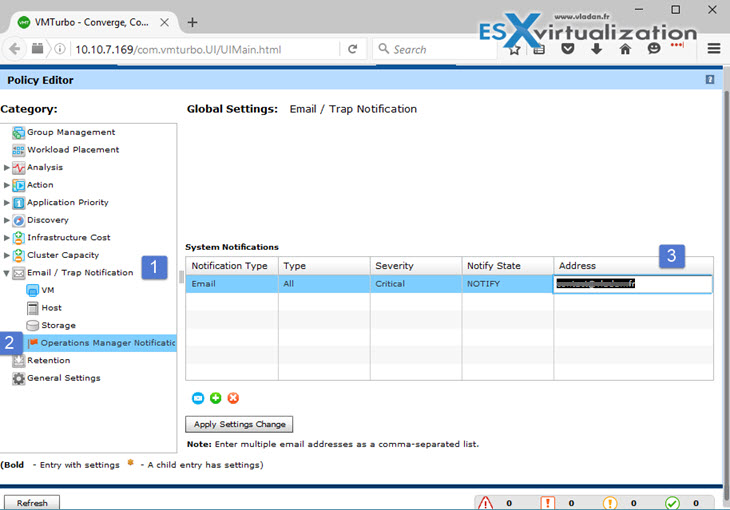
Task: Open browser downloads arrow icon
Action: (x=596, y=48)
